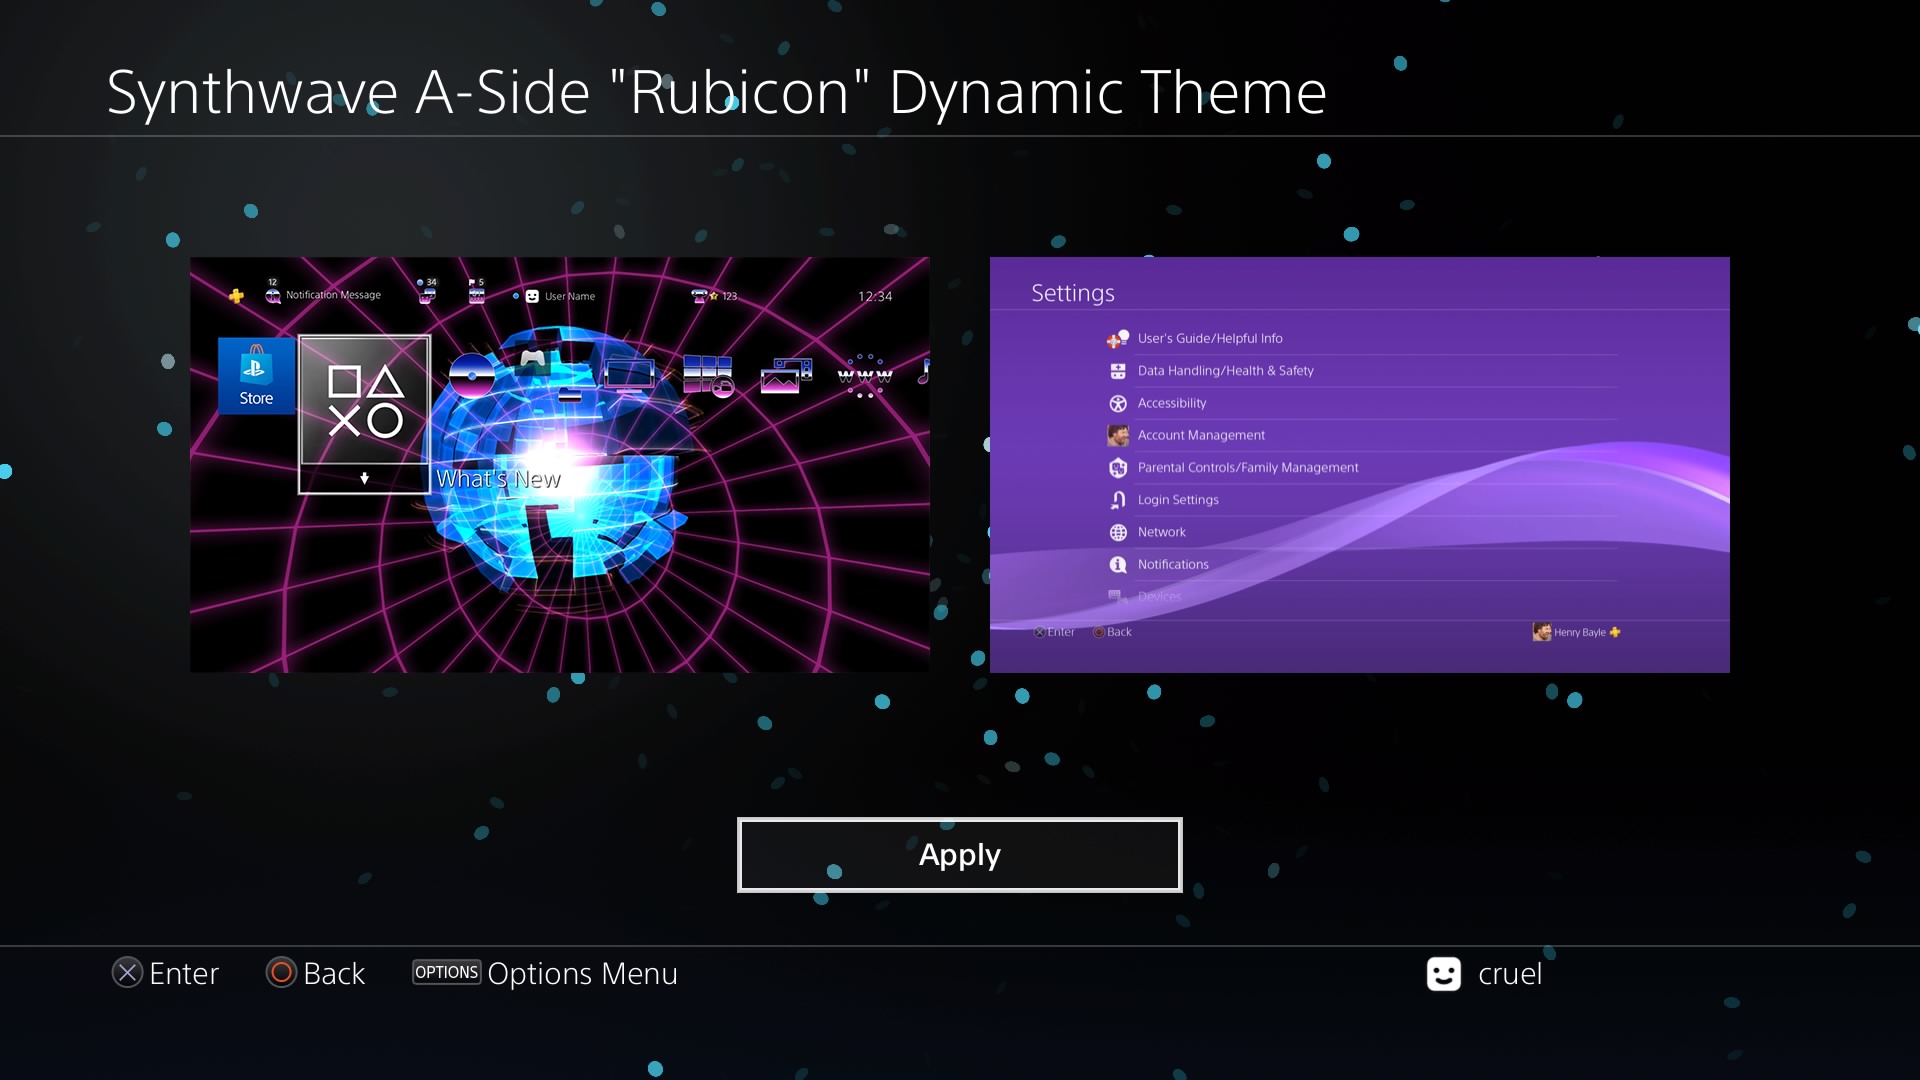
Task: Click the Enter cross button hint
Action: coord(127,973)
